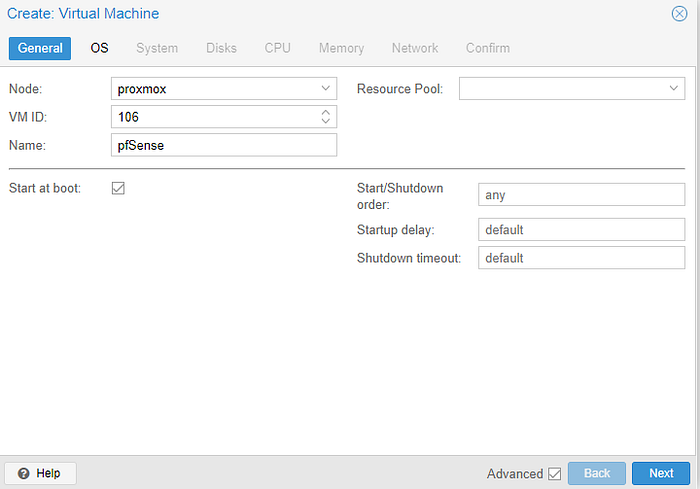Click the Start/Shutdown order field
Viewport: 700px width, 489px height.
click(581, 195)
